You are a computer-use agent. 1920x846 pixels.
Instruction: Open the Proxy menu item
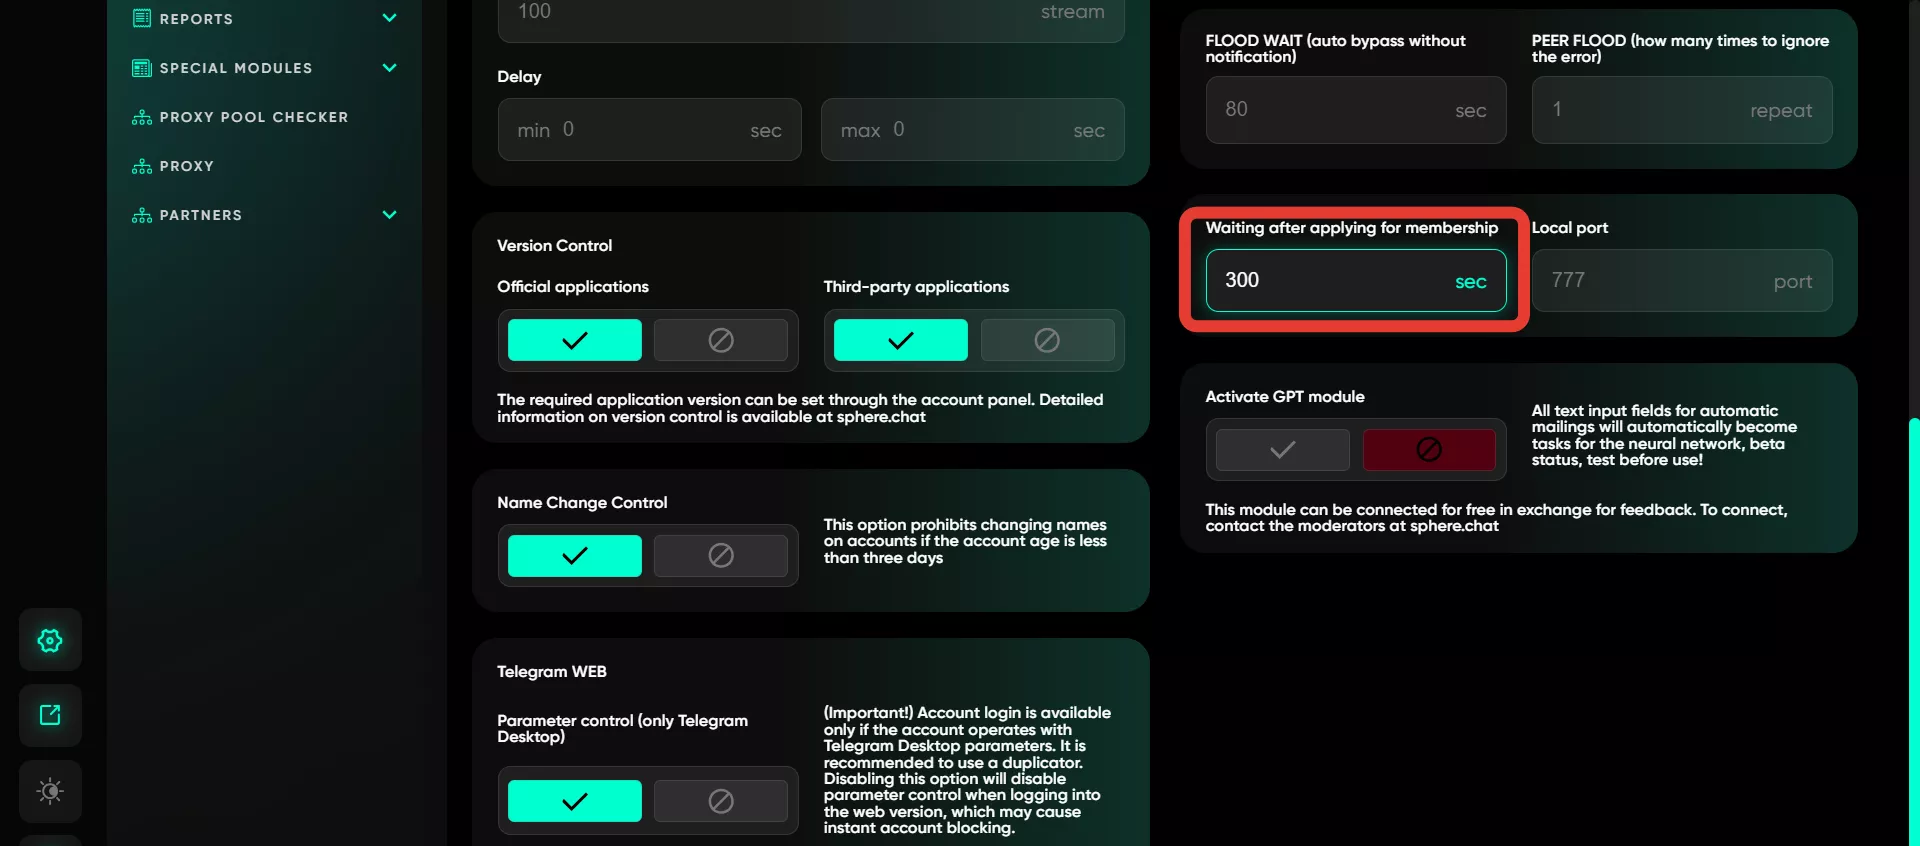[187, 166]
